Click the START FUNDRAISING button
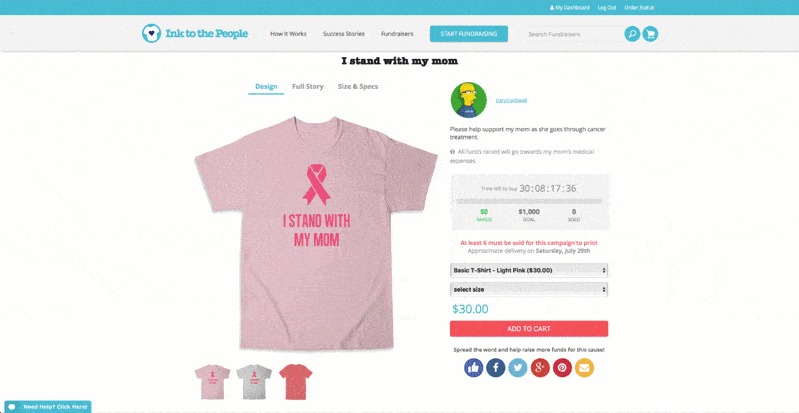 [x=469, y=34]
